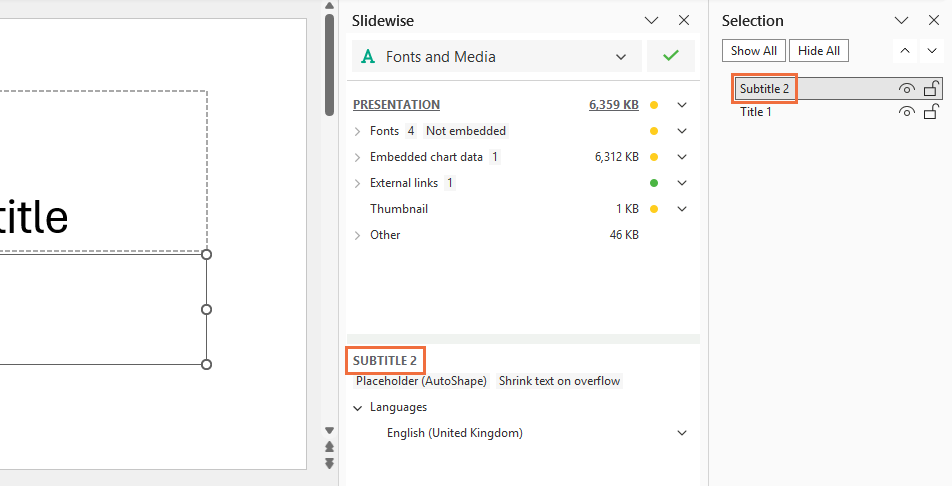Viewport: 952px width, 486px height.
Task: Click the PRESENTATION heading link
Action: point(396,104)
